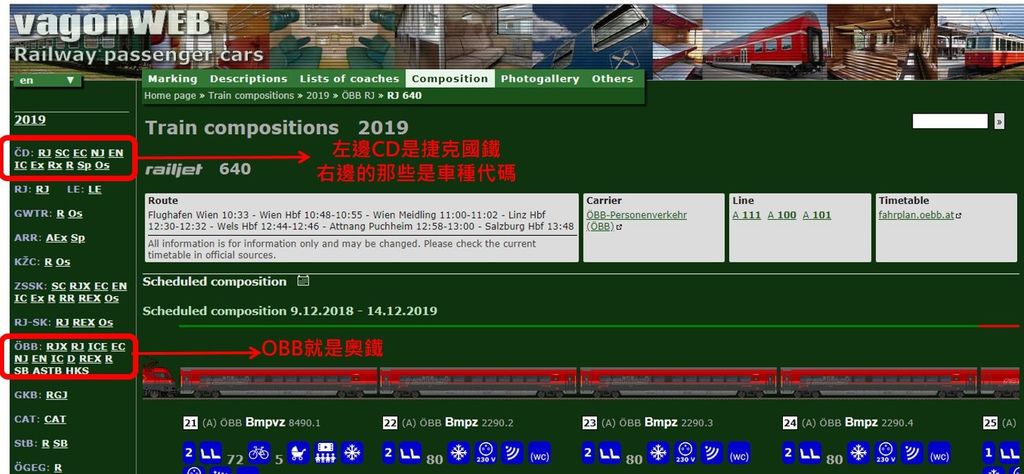Click the air conditioning snowflake of car 21
This screenshot has width=1024, height=474.
(x=352, y=452)
